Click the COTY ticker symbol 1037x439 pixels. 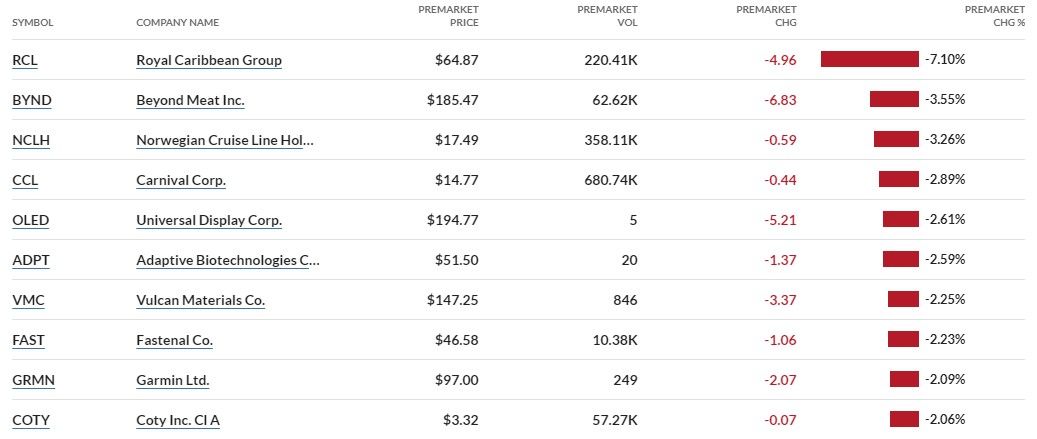pyautogui.click(x=30, y=420)
